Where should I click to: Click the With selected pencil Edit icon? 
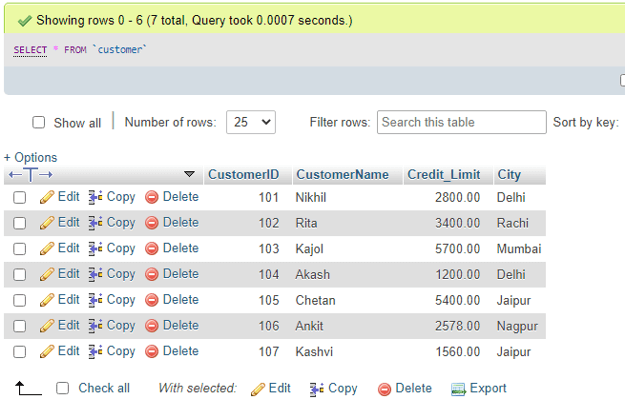pos(258,389)
